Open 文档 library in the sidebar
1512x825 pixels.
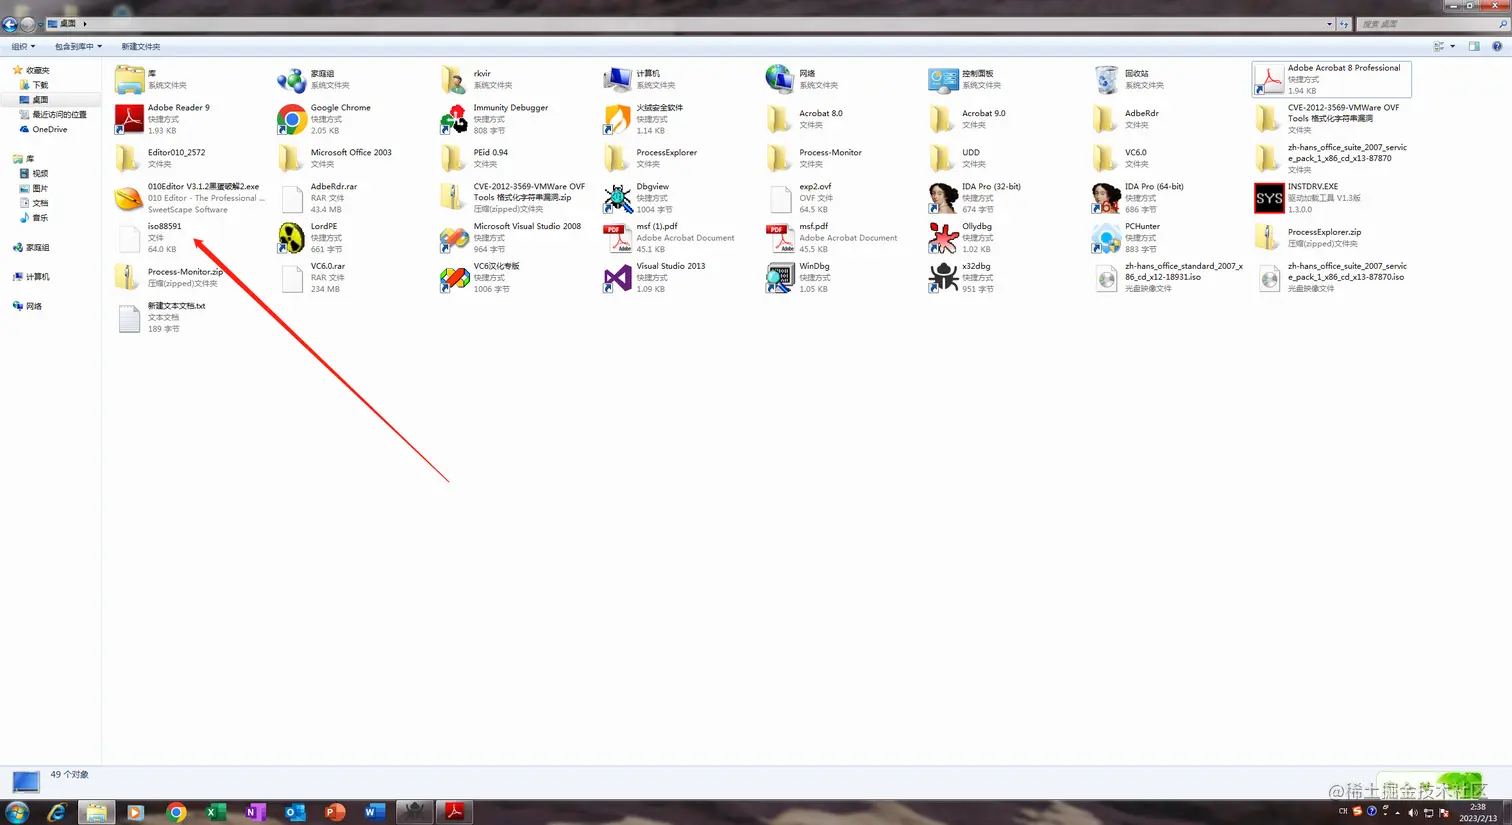(x=40, y=203)
